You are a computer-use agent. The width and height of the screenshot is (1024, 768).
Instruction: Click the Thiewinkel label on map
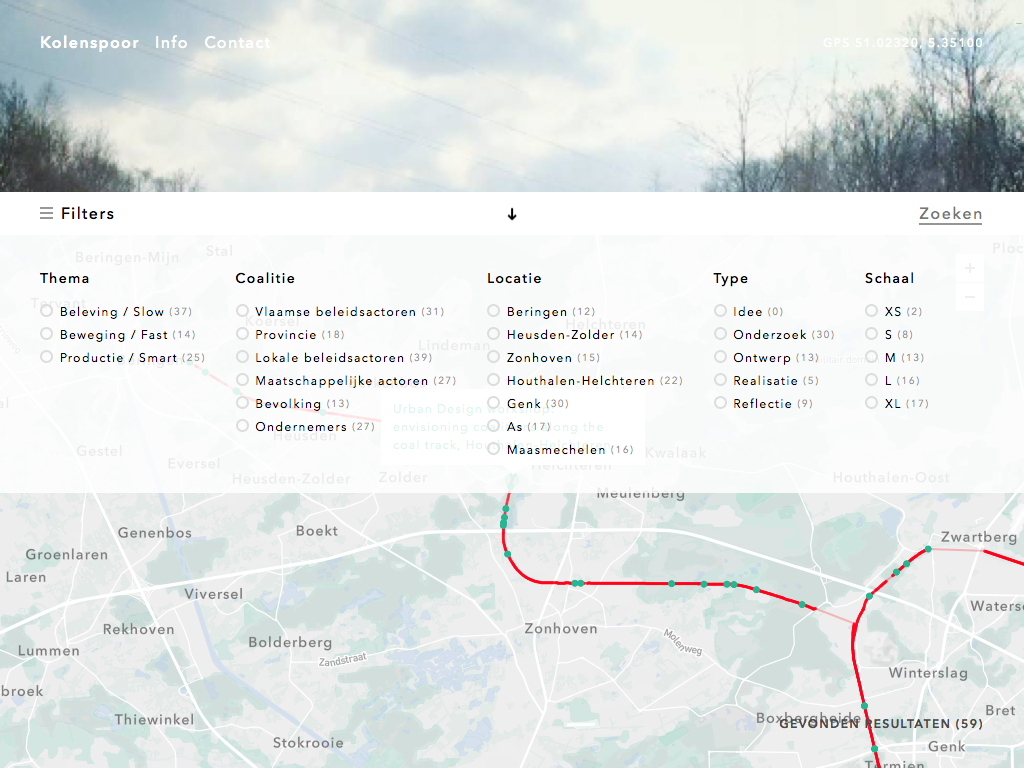[x=155, y=720]
